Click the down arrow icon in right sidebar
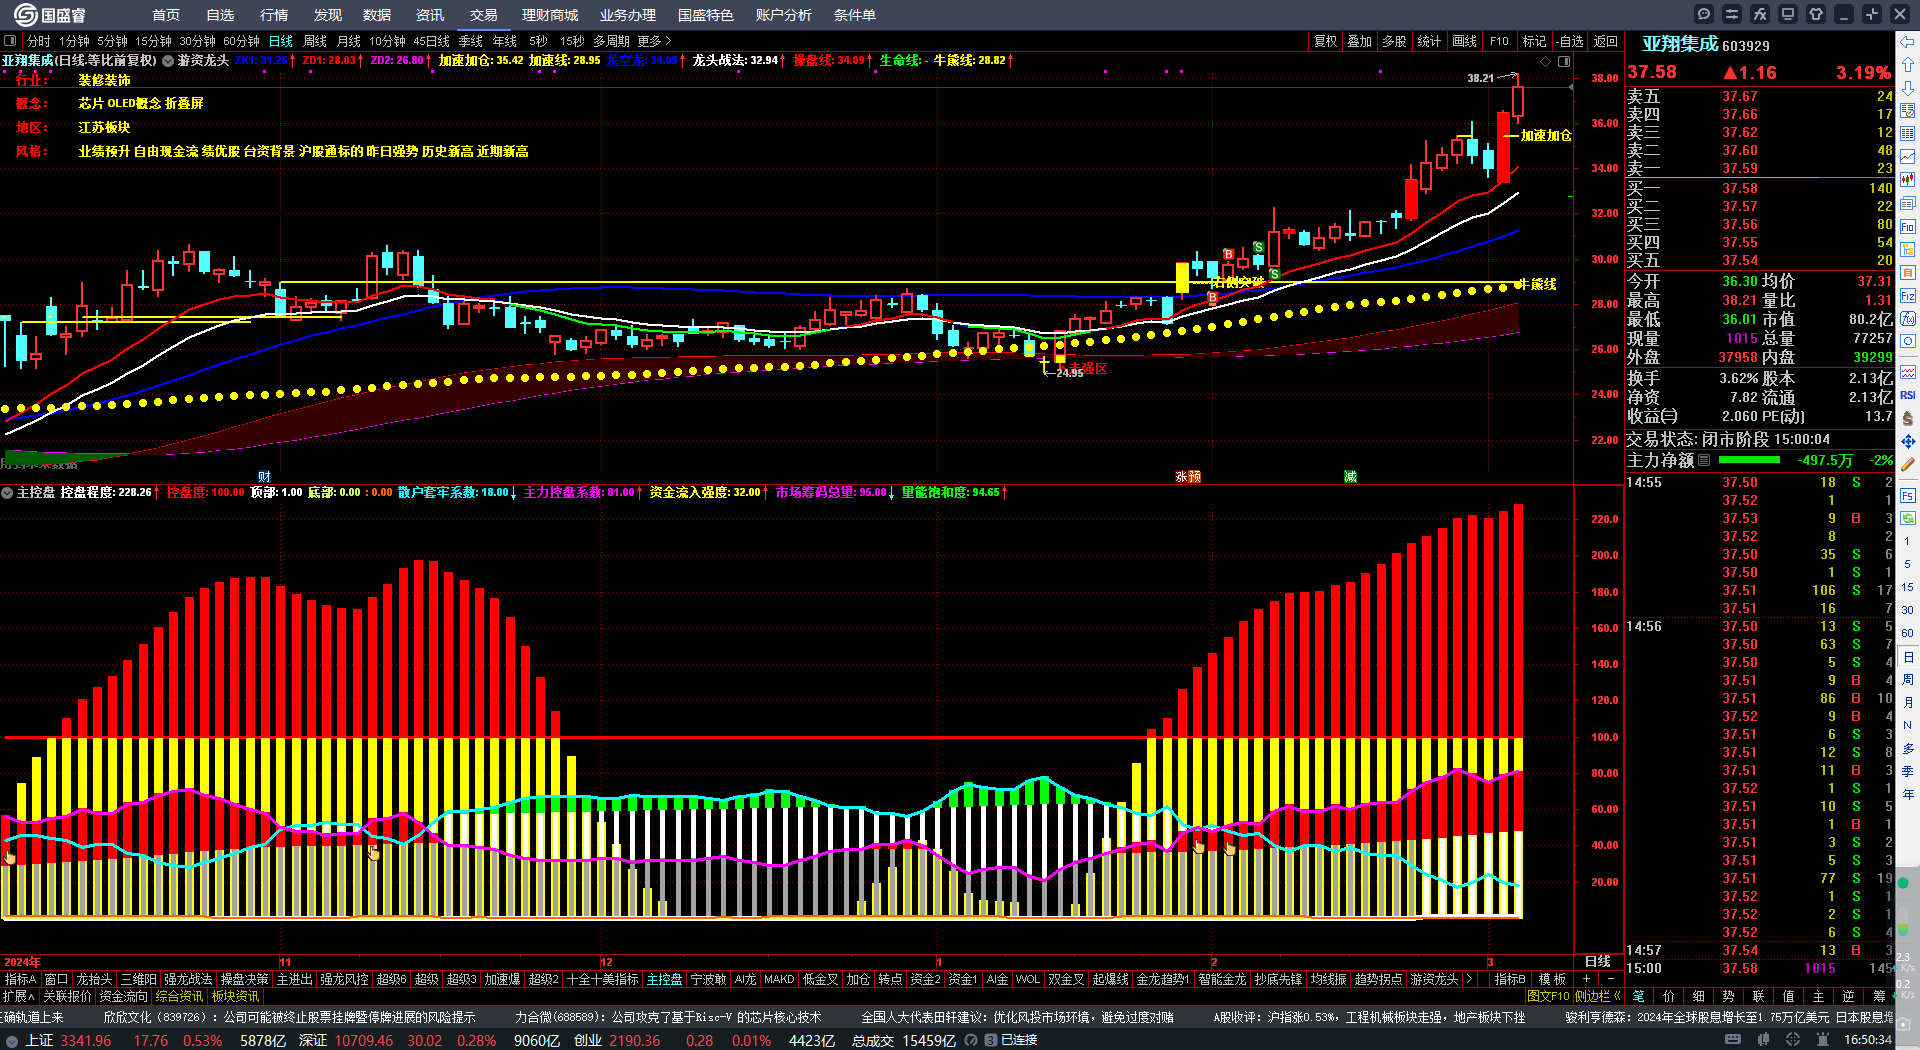1920x1050 pixels. click(1908, 88)
